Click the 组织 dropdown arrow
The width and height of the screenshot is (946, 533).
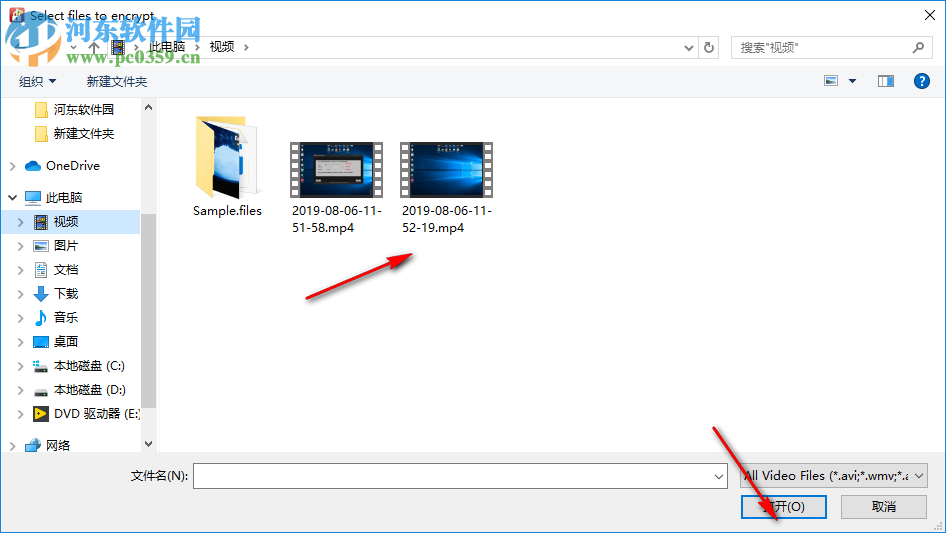(x=52, y=81)
